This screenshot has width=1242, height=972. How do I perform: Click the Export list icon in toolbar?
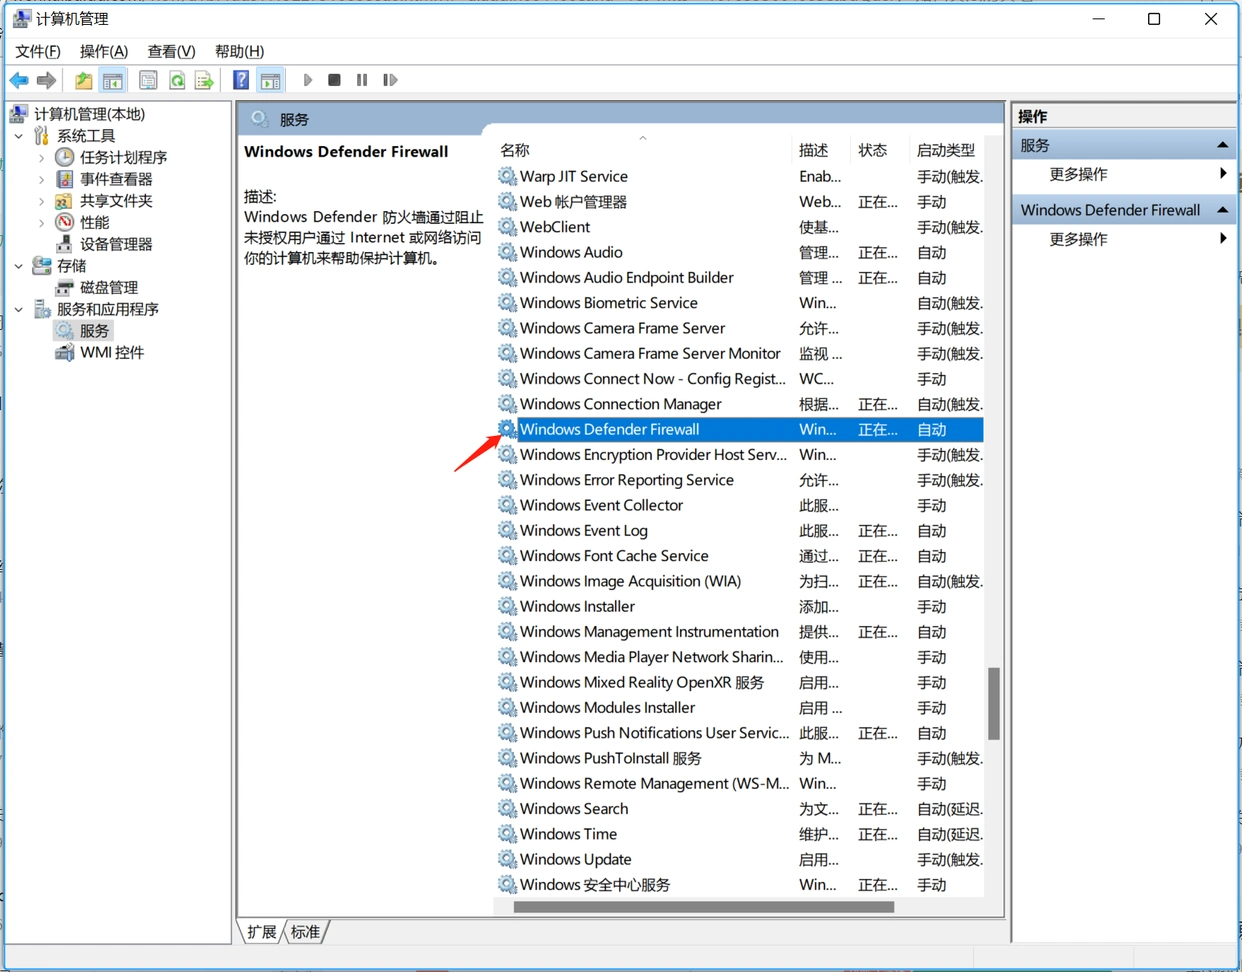[x=202, y=80]
